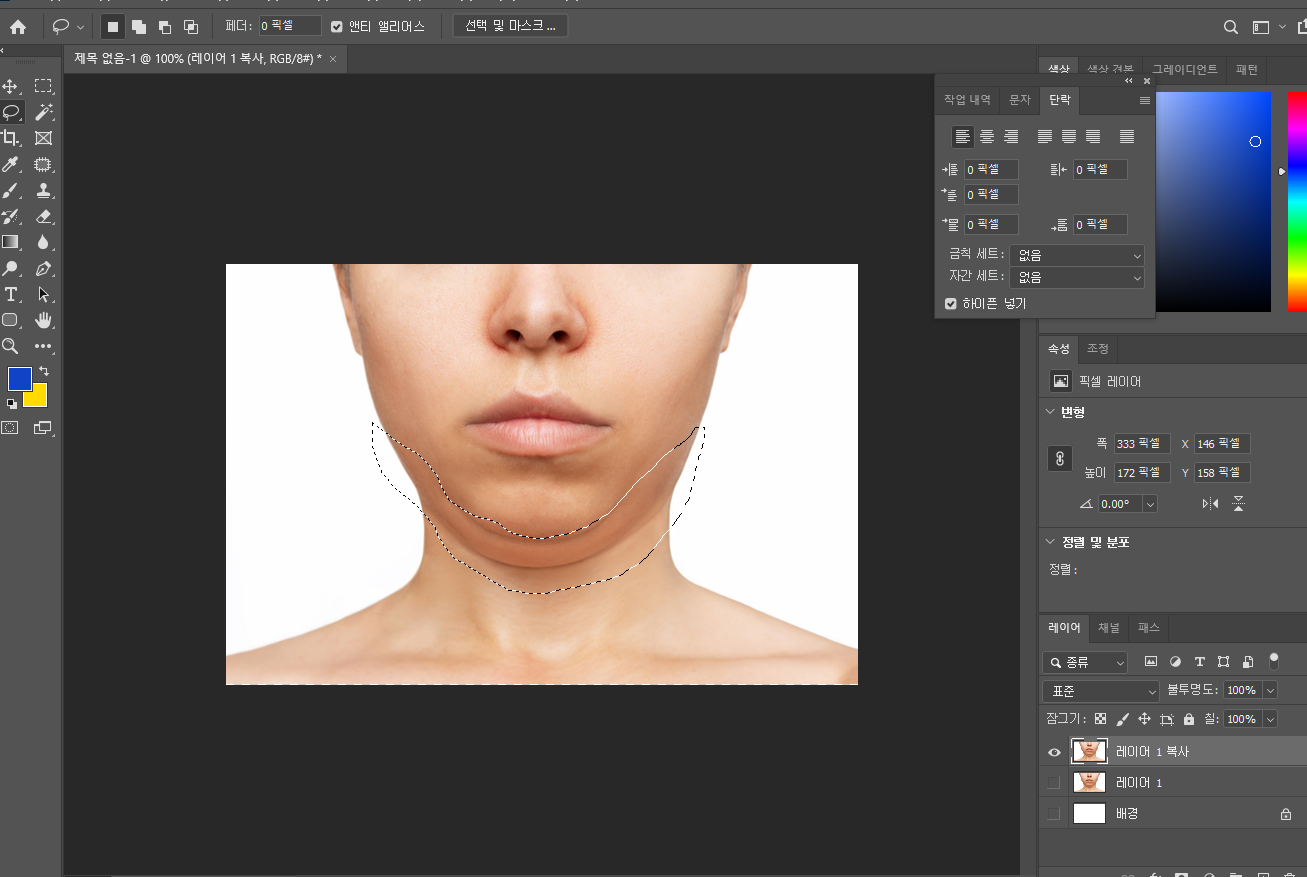Uncheck the 하이픈 넣기 checkbox
The width and height of the screenshot is (1307, 877).
[x=951, y=304]
